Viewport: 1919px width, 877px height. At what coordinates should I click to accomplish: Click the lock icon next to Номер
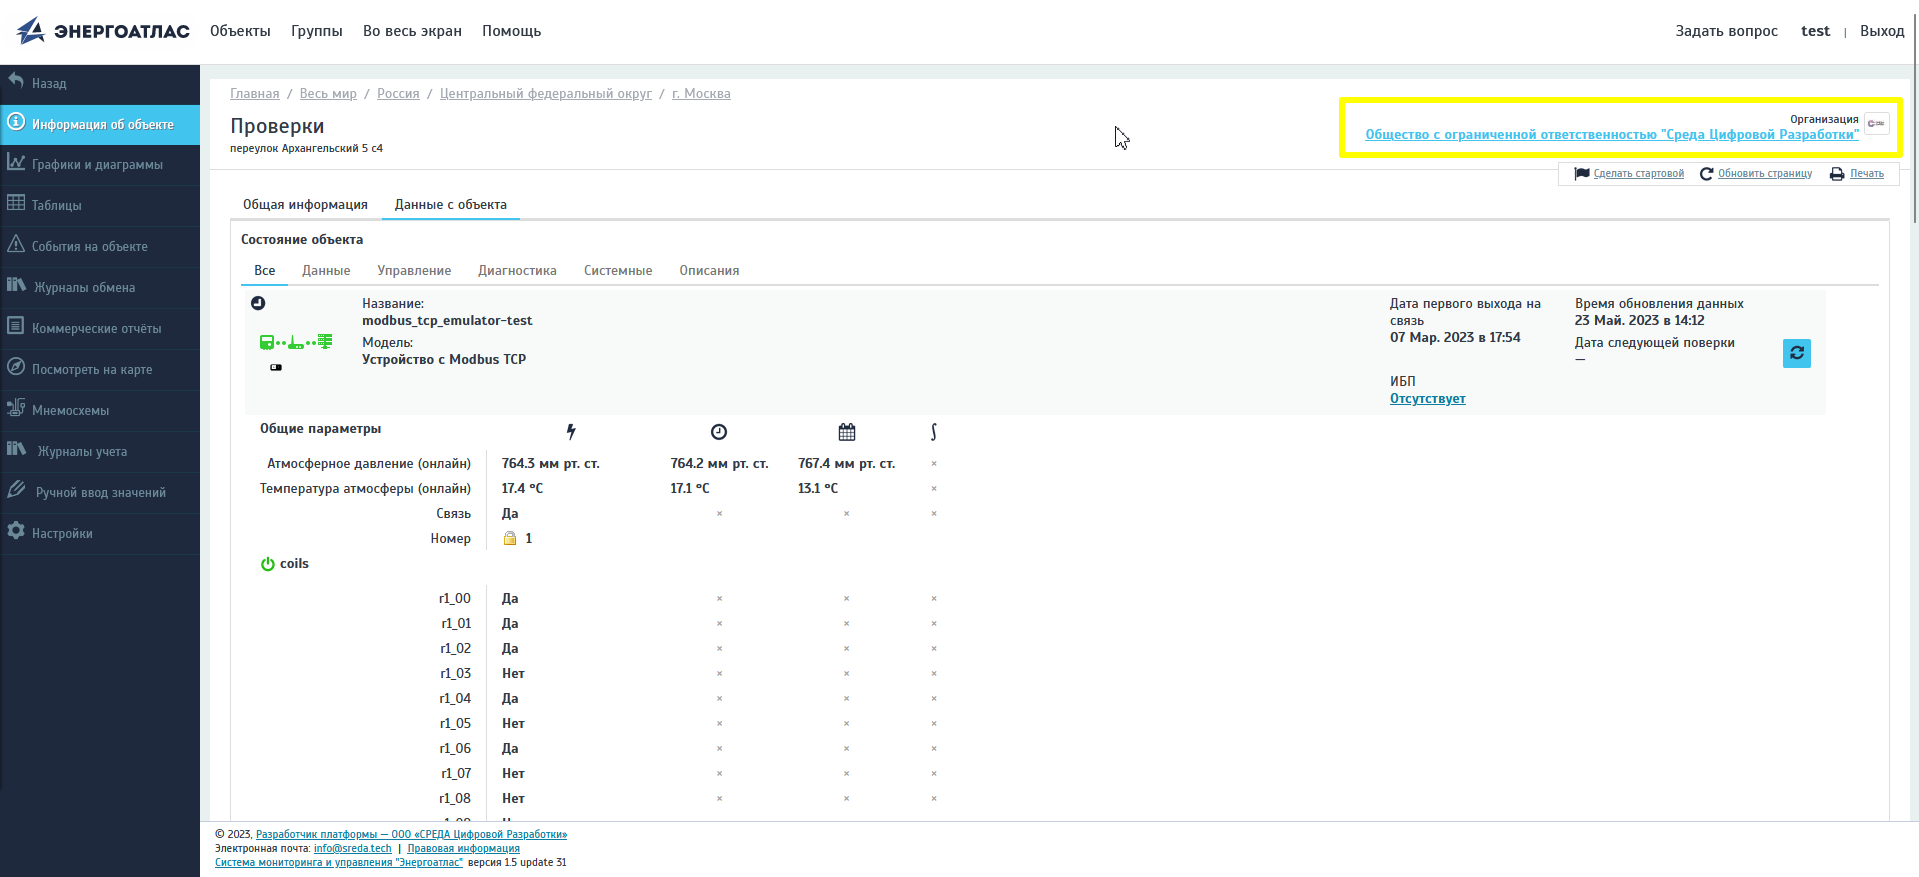pos(510,539)
